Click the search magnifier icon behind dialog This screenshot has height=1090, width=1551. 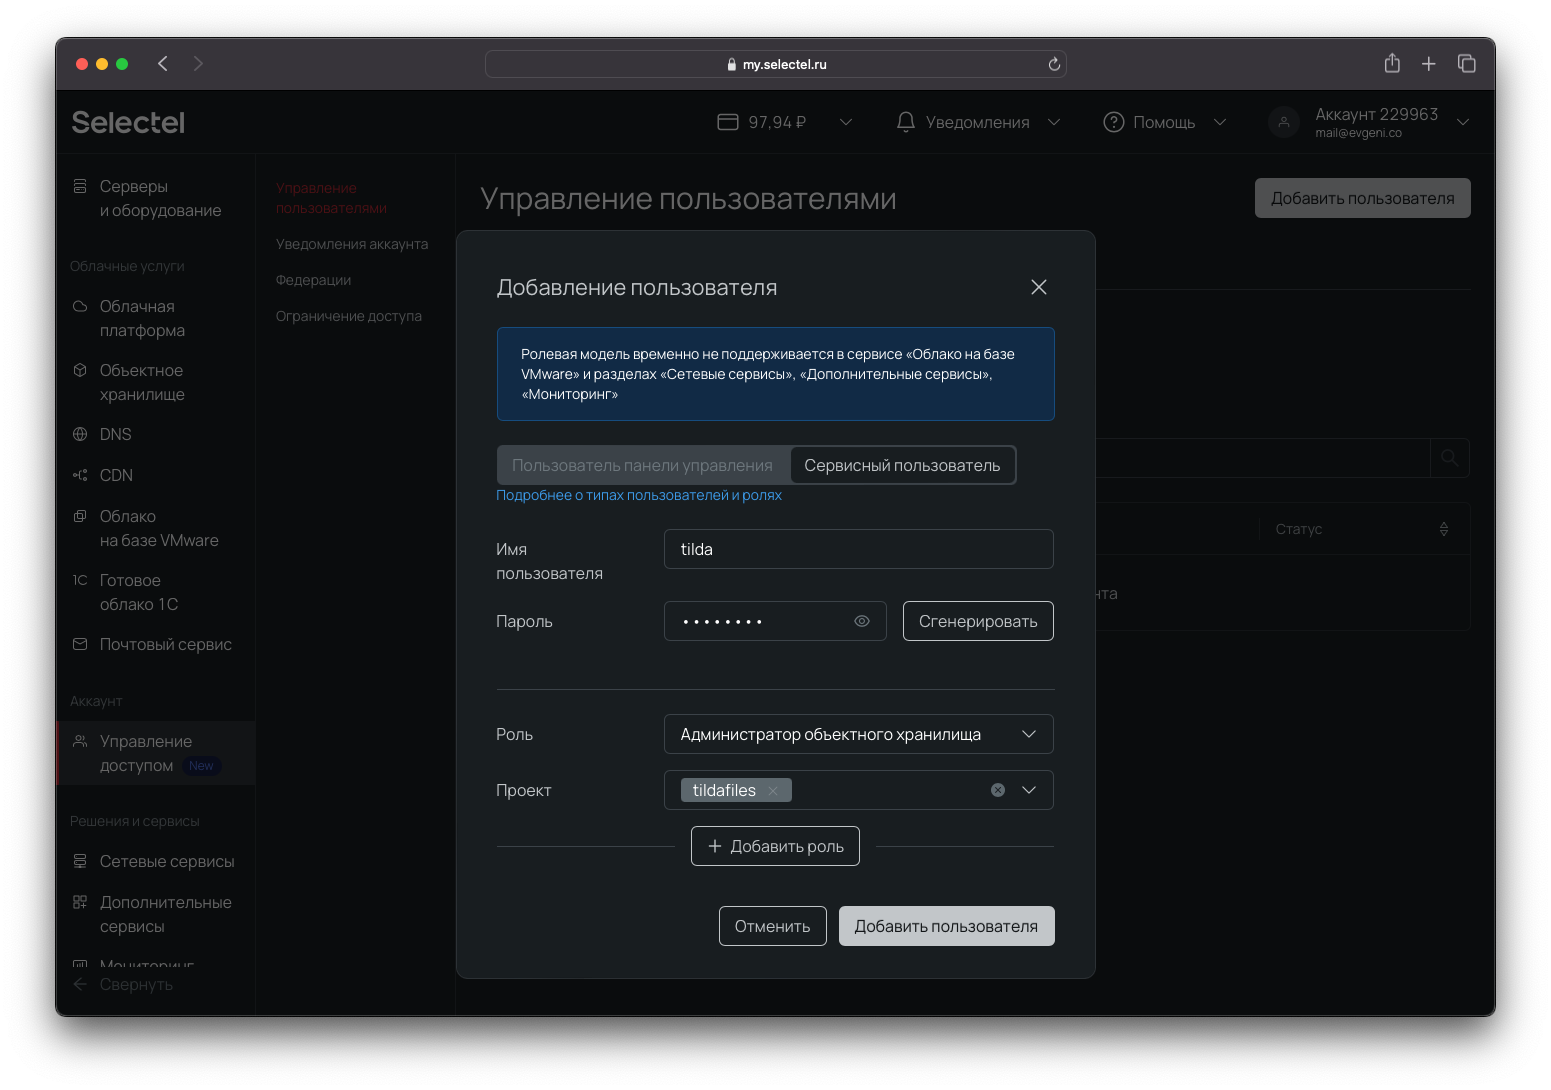(x=1449, y=458)
